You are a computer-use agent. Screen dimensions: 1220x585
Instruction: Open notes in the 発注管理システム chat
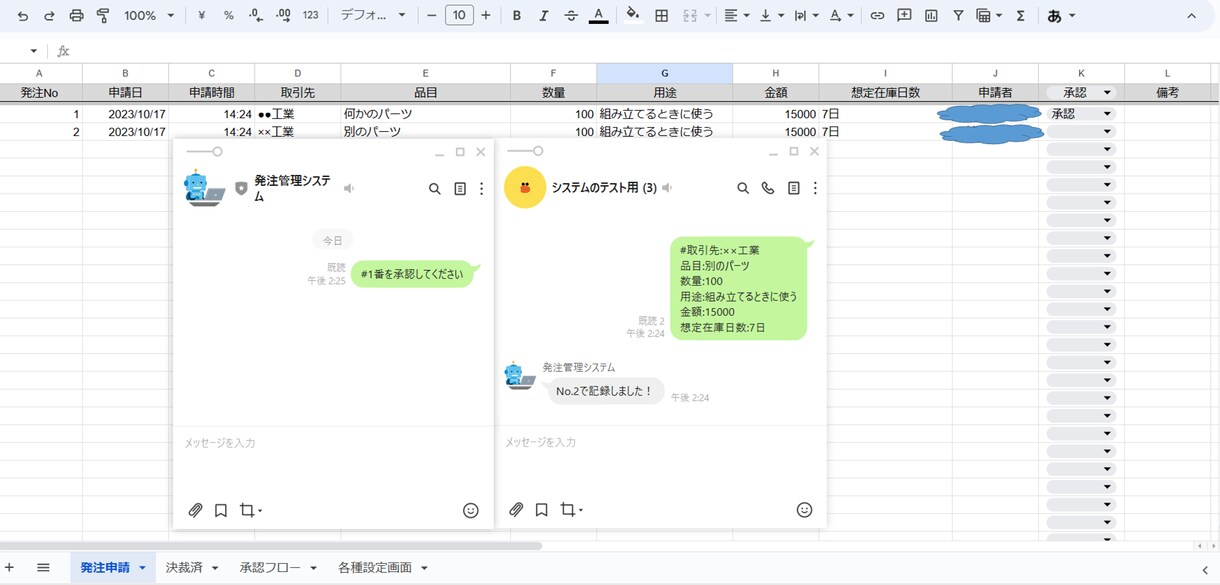(x=460, y=188)
